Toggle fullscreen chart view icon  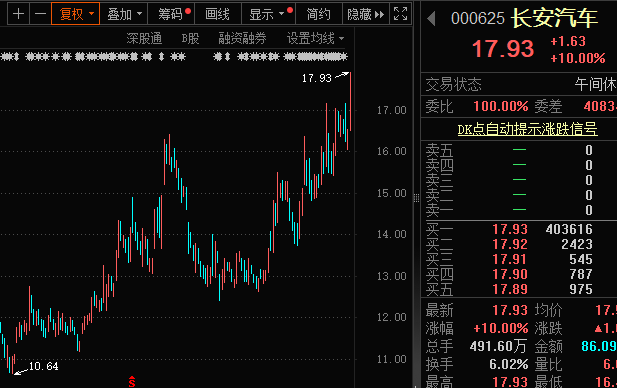(400, 14)
